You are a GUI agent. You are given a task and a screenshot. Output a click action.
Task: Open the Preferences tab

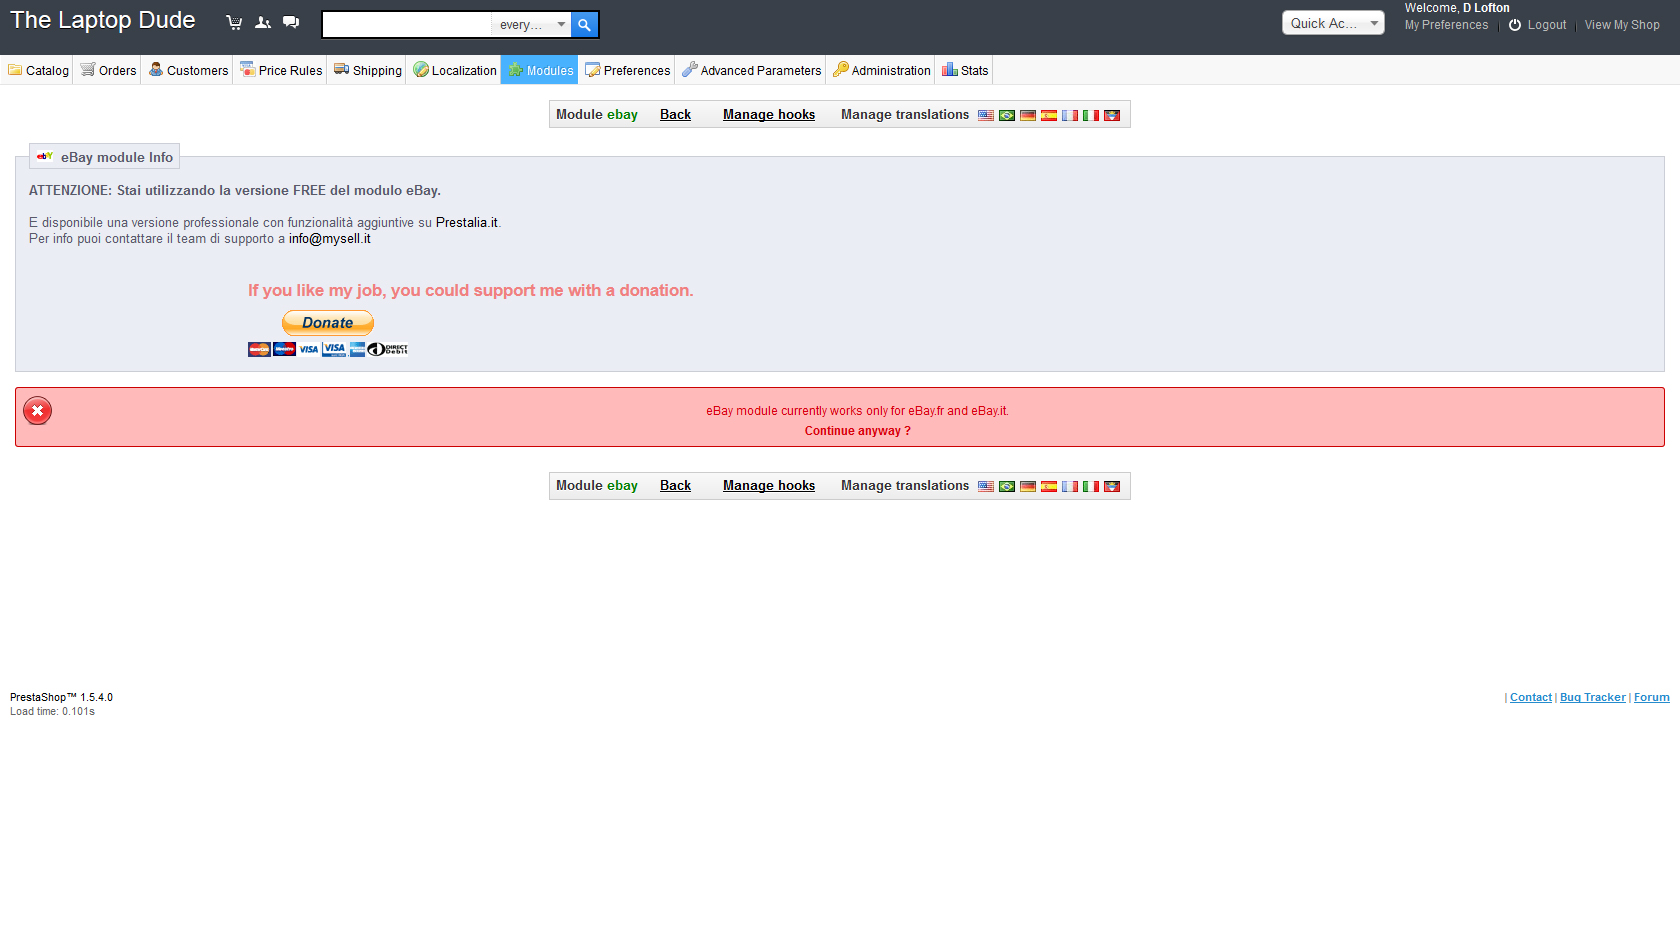coord(628,70)
